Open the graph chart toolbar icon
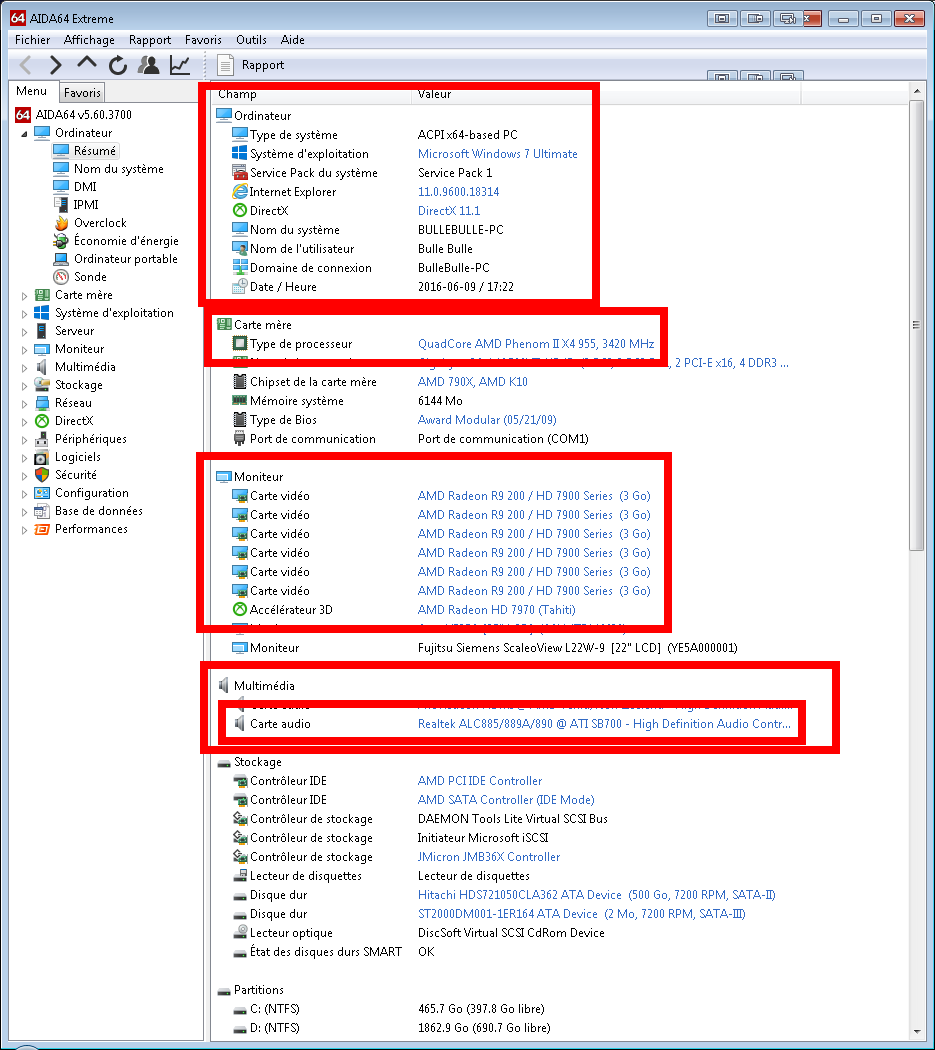Image resolution: width=935 pixels, height=1050 pixels. [180, 65]
